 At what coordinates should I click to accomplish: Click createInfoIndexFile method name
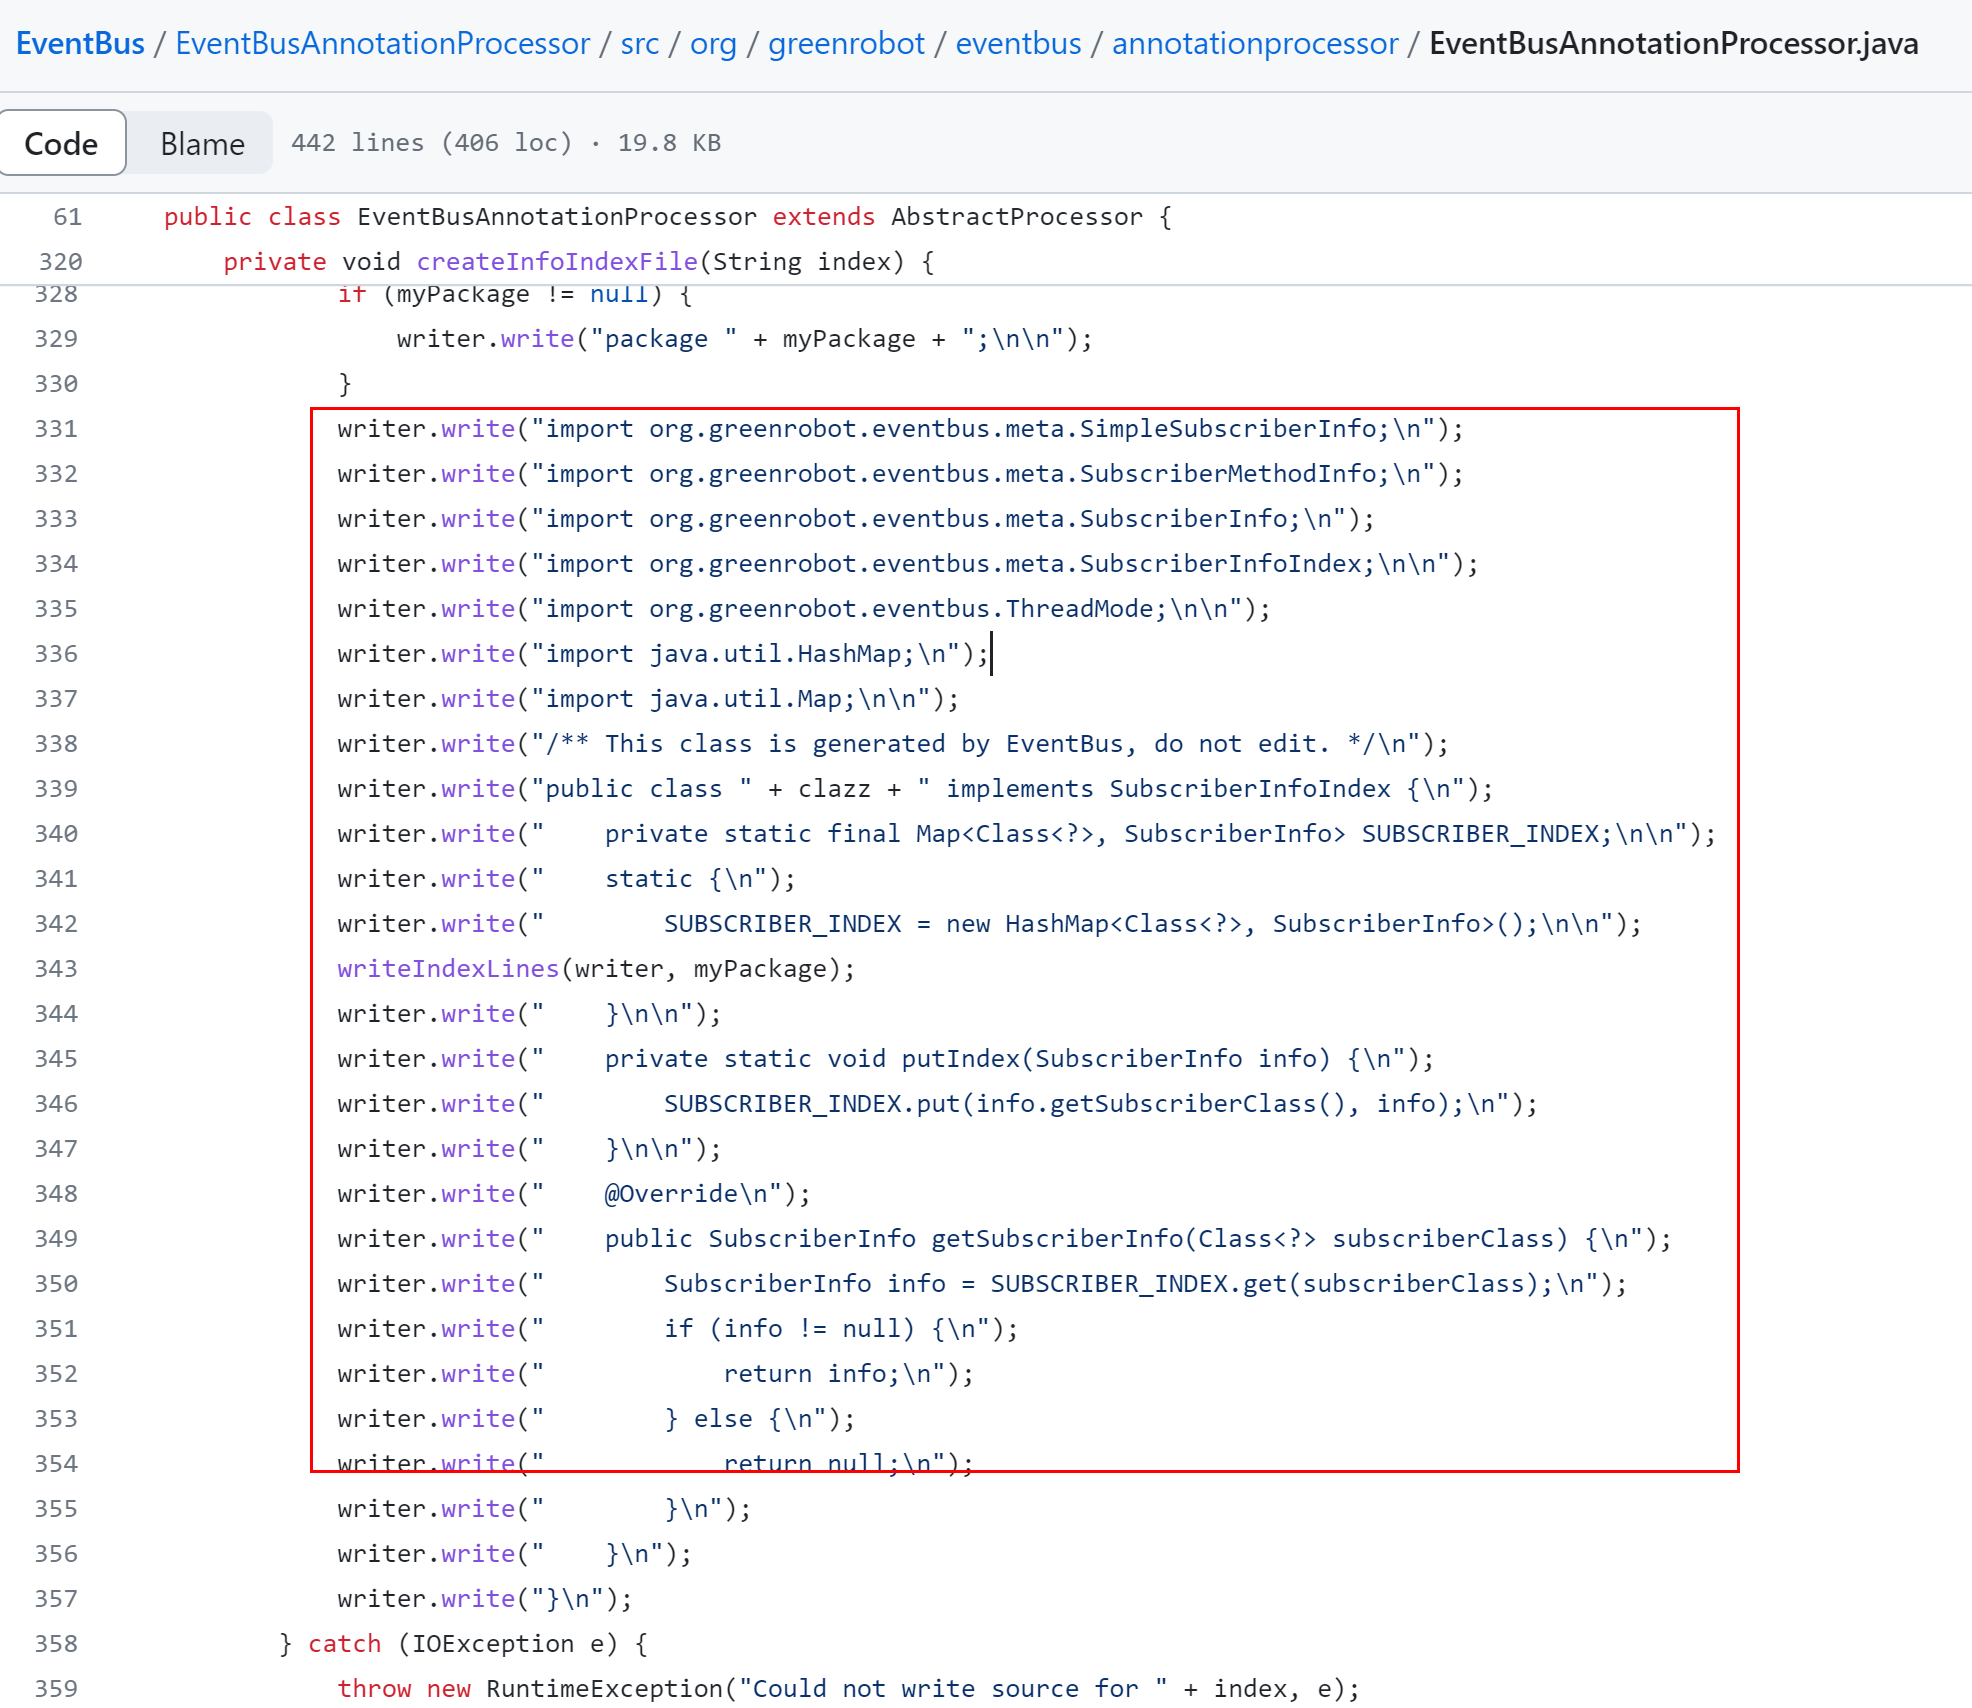click(557, 262)
